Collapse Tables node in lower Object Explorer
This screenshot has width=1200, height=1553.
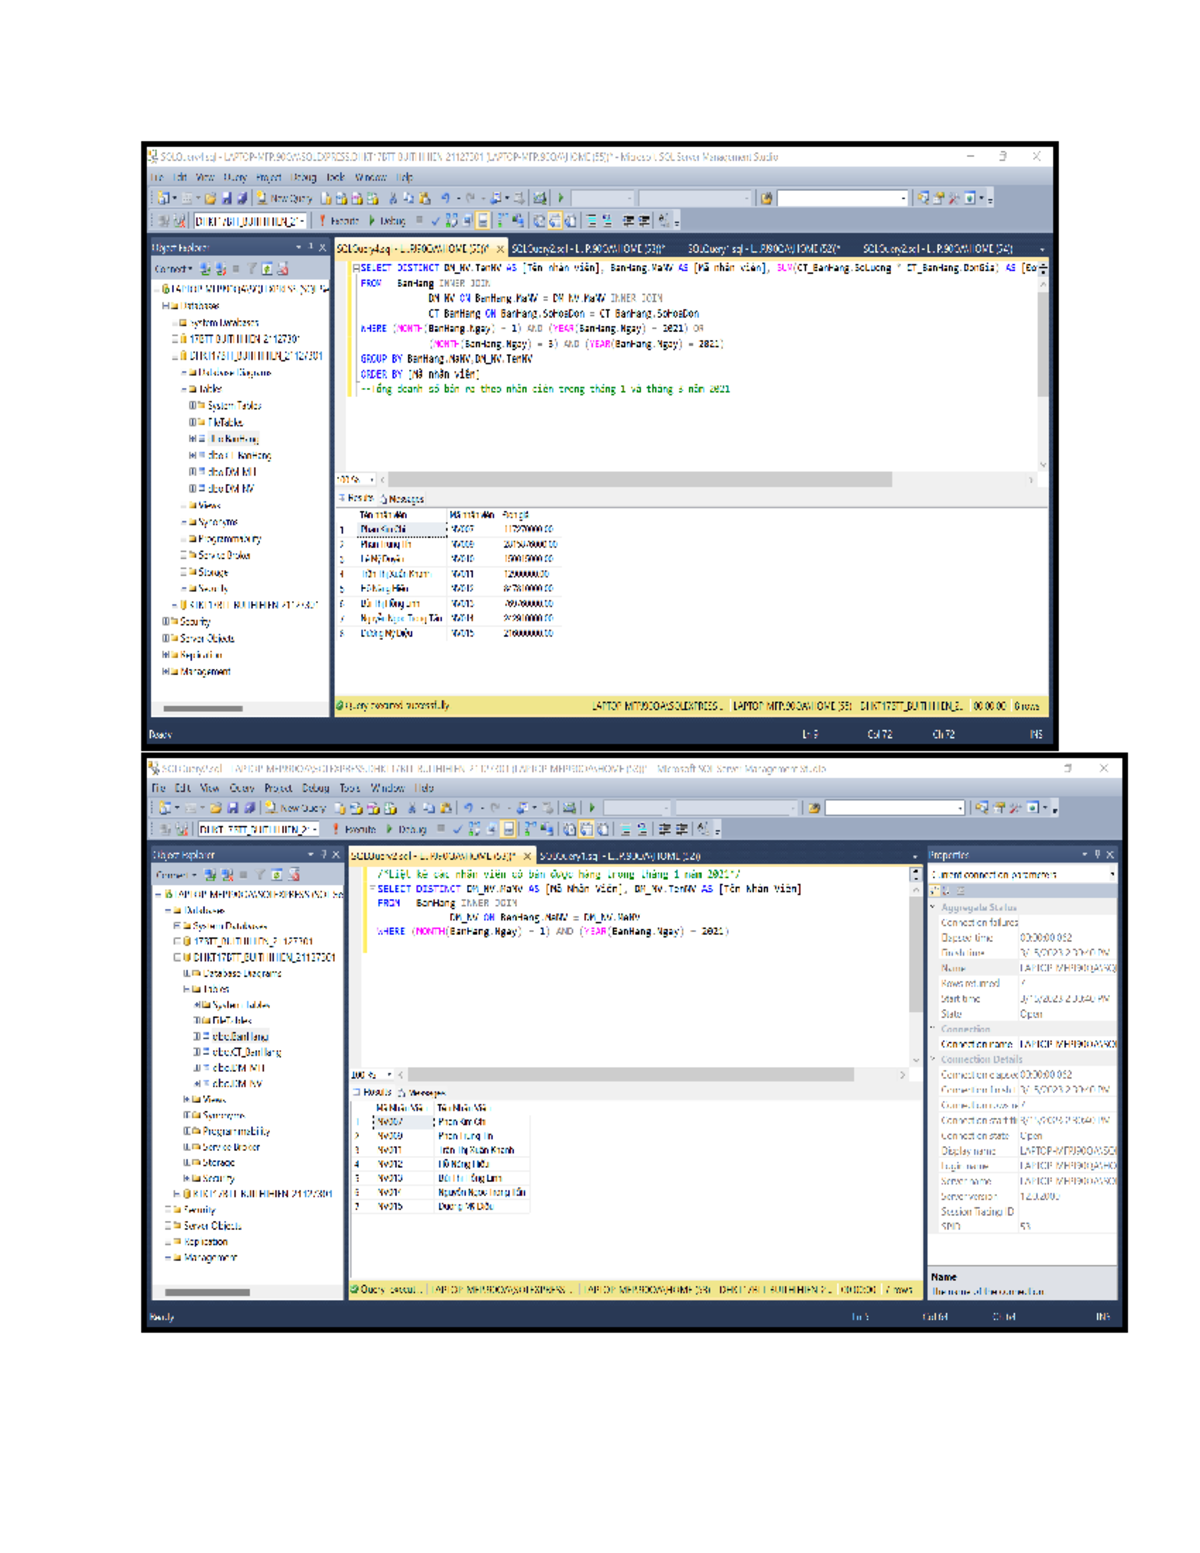coord(186,989)
